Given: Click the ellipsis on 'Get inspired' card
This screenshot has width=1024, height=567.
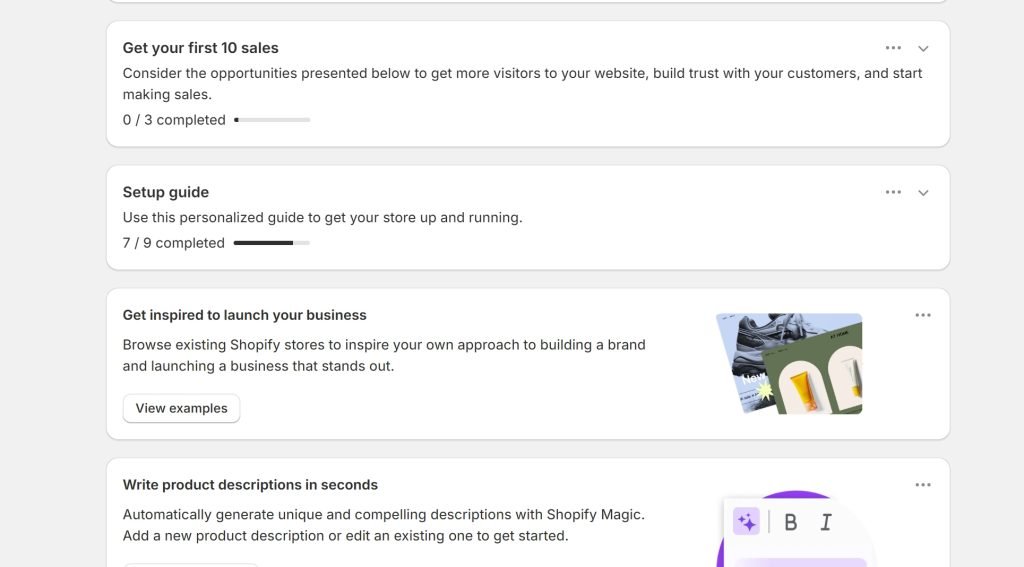Looking at the screenshot, I should 923,315.
